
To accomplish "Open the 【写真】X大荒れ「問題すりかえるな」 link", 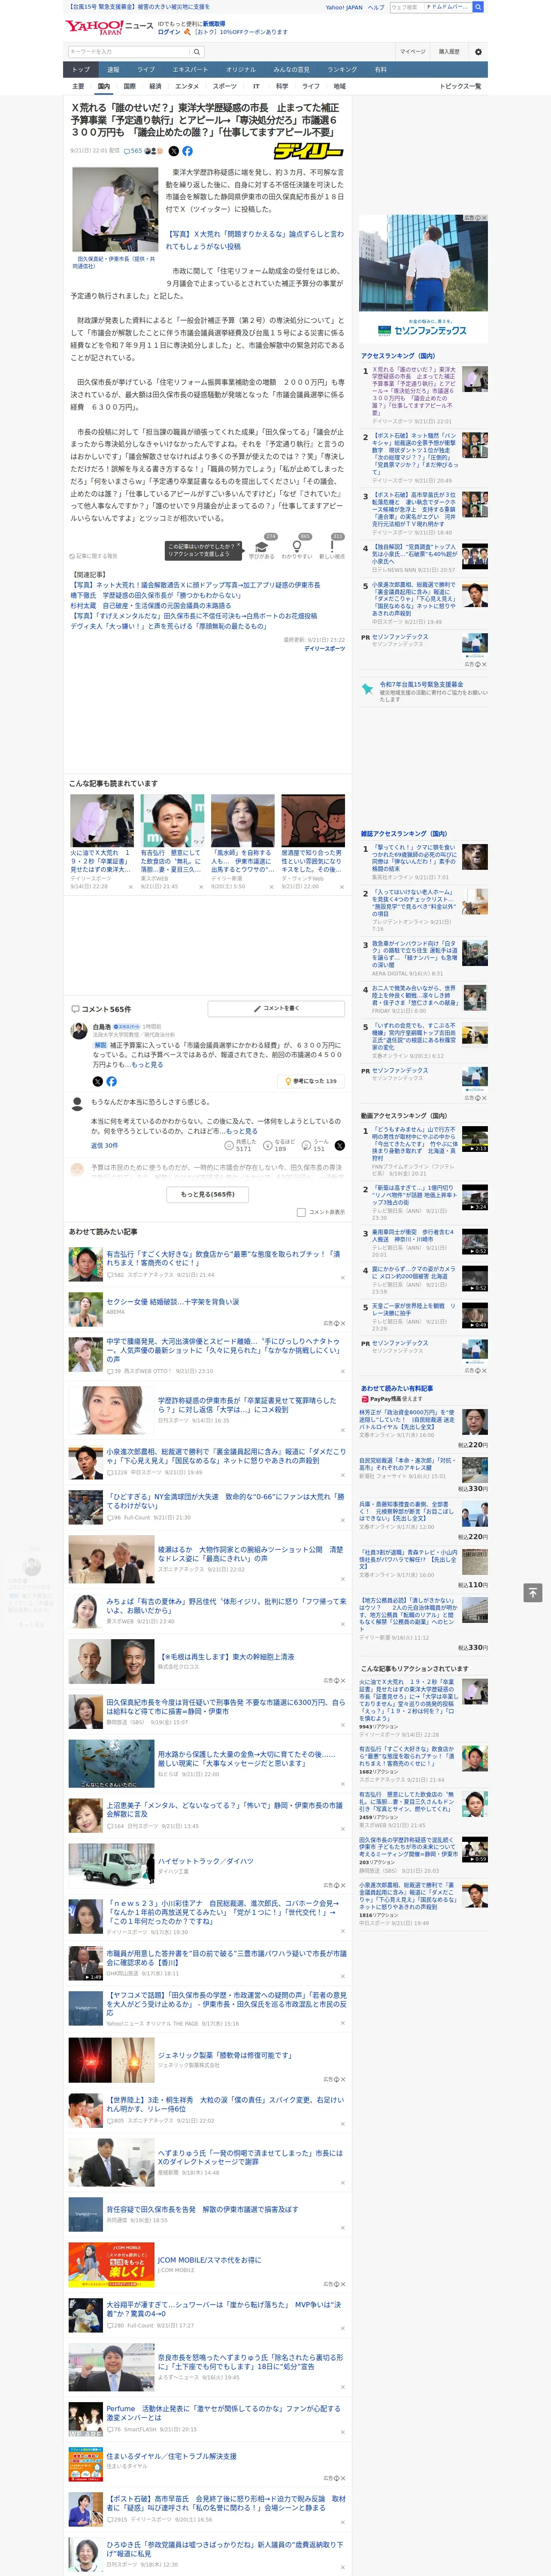I will [x=254, y=240].
